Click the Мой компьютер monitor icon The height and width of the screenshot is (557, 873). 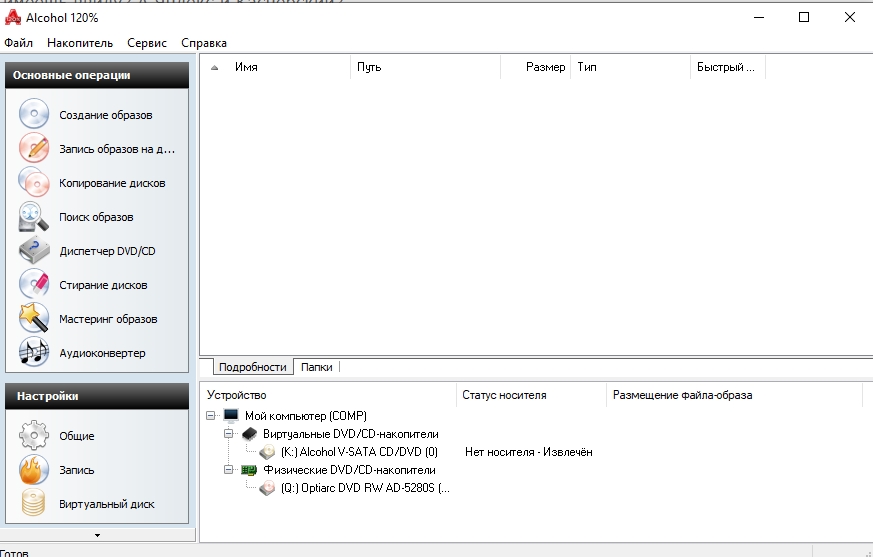pyautogui.click(x=230, y=416)
